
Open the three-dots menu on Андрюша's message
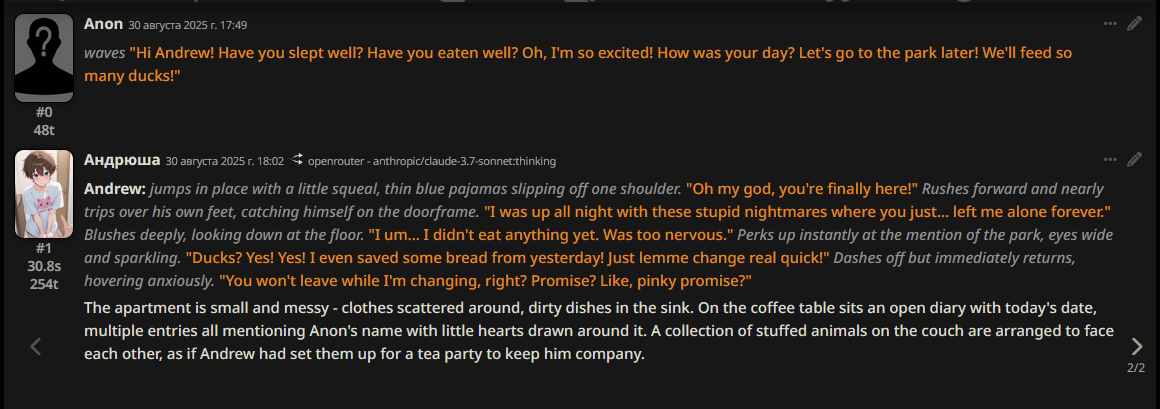point(1110,159)
